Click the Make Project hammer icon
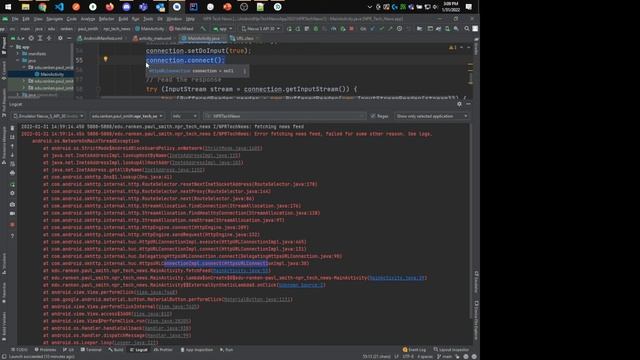The width and height of the screenshot is (640, 360). tap(203, 29)
